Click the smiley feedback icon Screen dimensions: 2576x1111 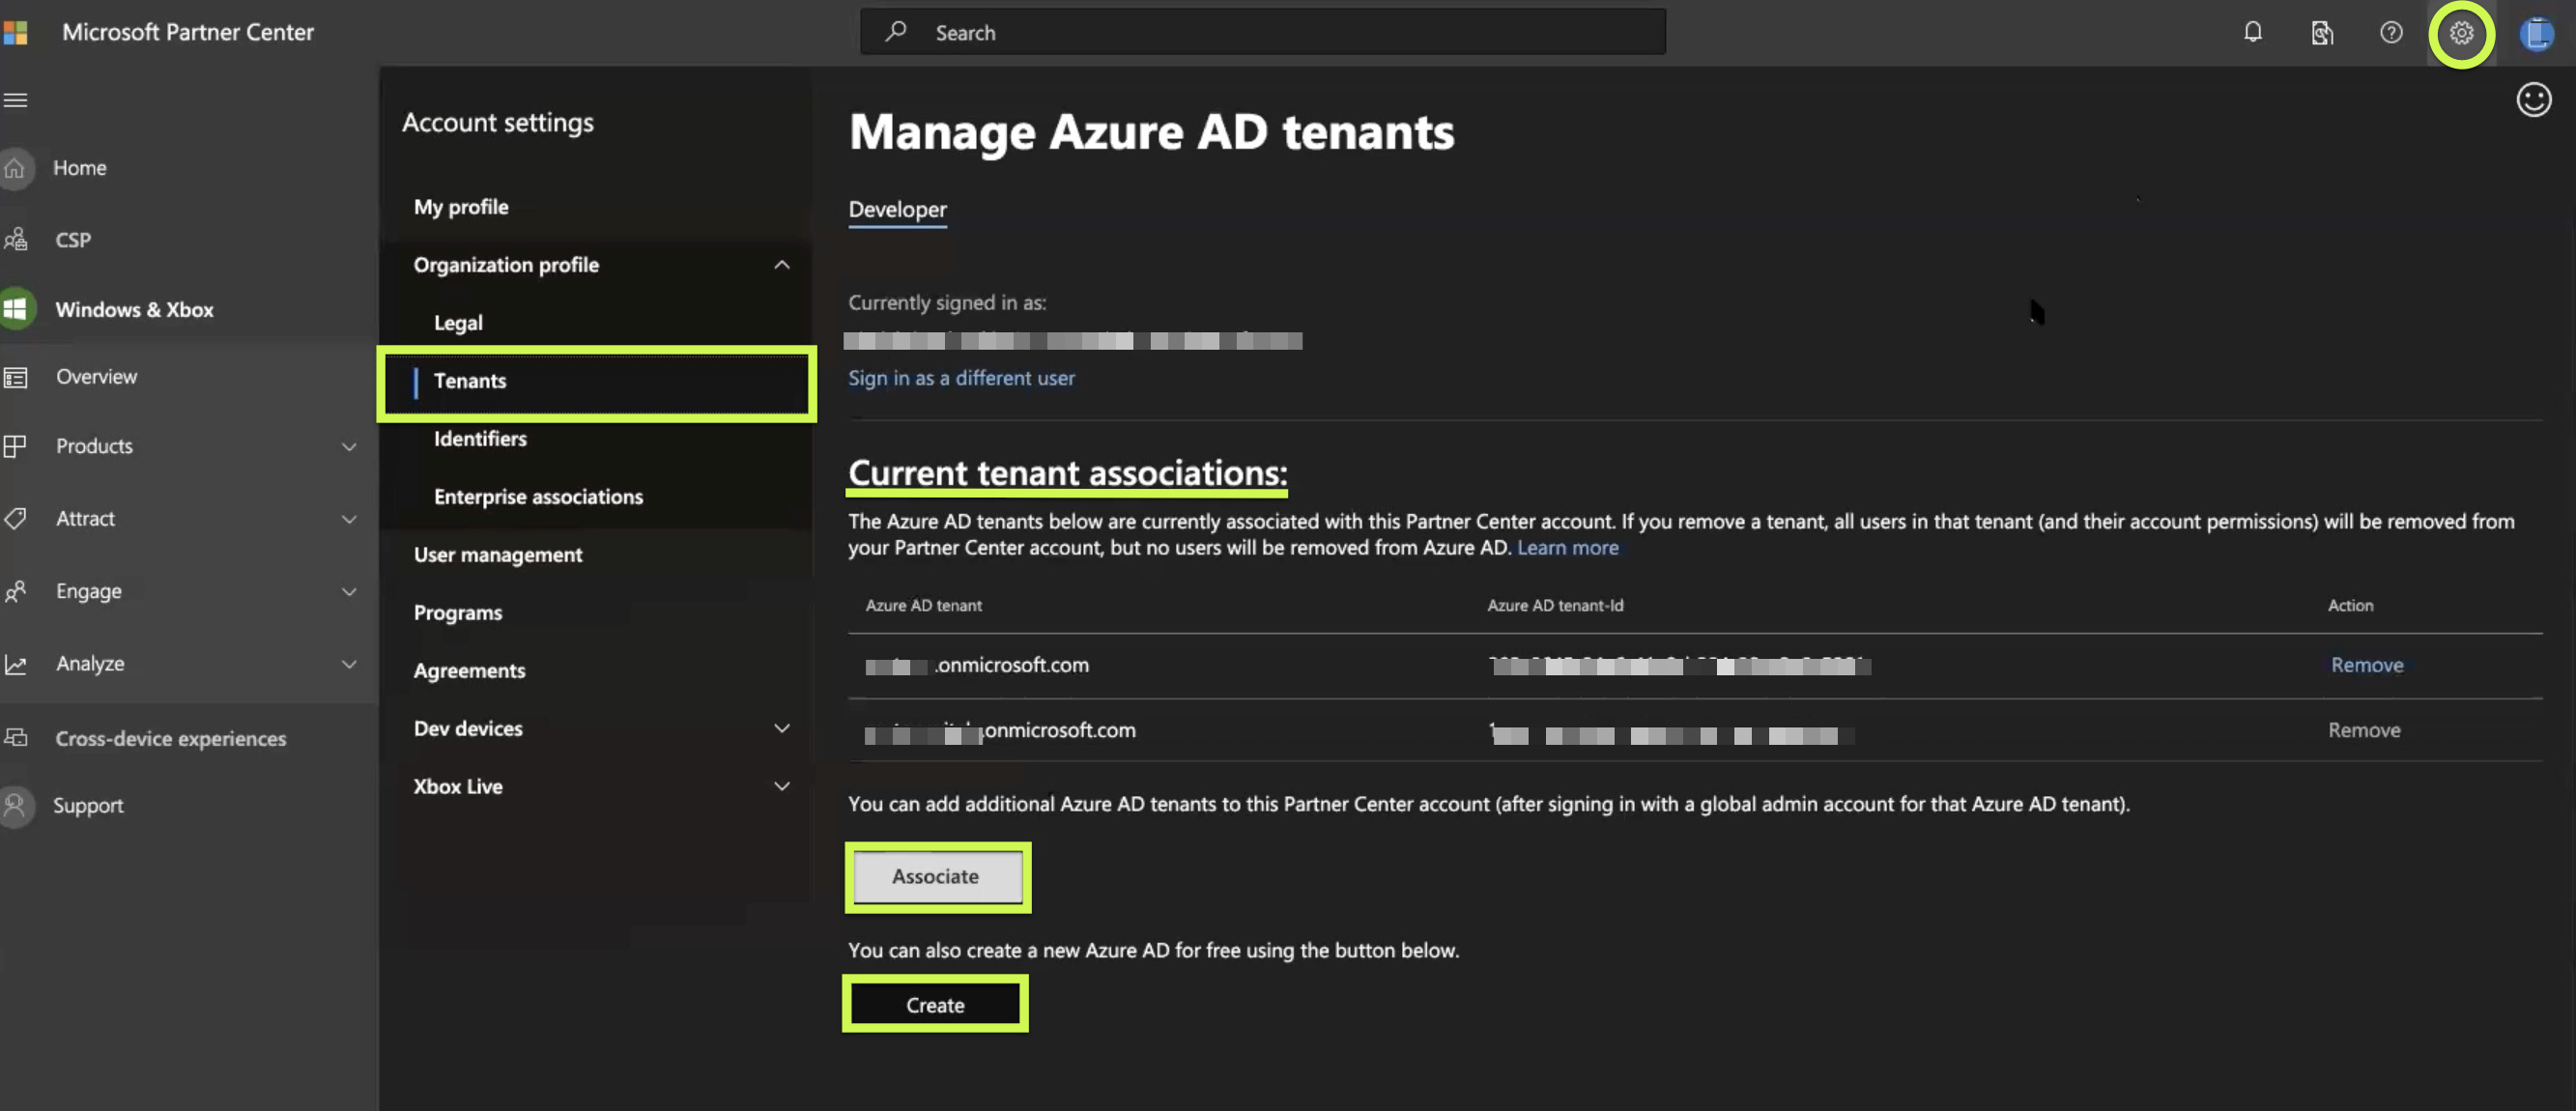(2533, 99)
